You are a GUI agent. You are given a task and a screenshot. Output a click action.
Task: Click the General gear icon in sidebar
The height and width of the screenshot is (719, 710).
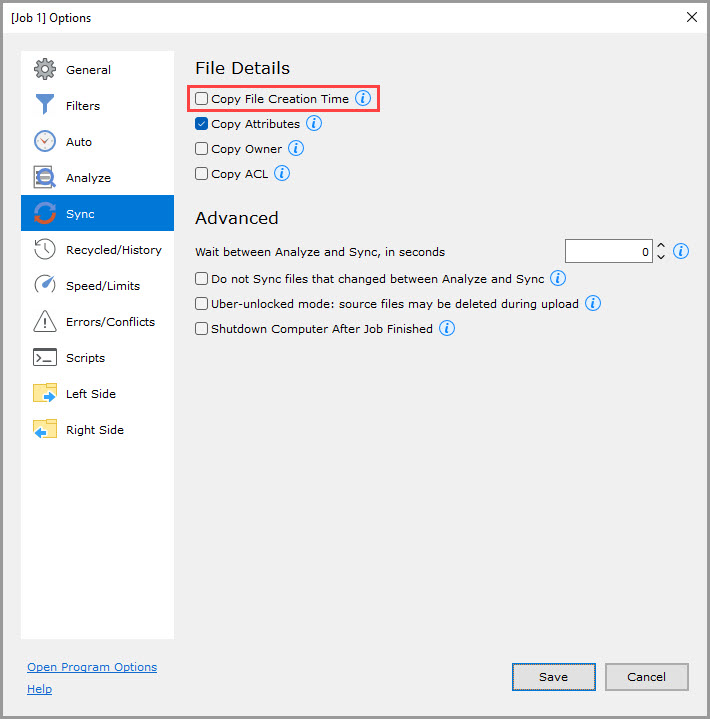(x=45, y=70)
